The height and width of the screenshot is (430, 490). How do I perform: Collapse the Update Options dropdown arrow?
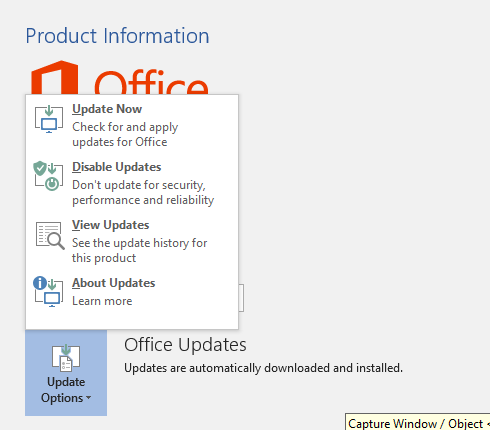tap(88, 398)
